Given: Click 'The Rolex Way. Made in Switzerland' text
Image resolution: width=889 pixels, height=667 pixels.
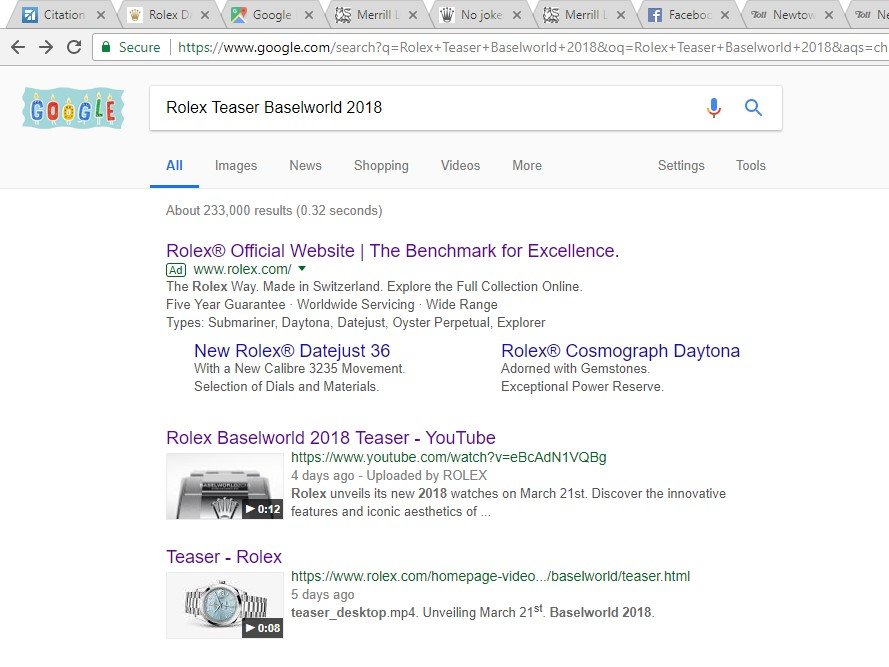Looking at the screenshot, I should coord(374,286).
